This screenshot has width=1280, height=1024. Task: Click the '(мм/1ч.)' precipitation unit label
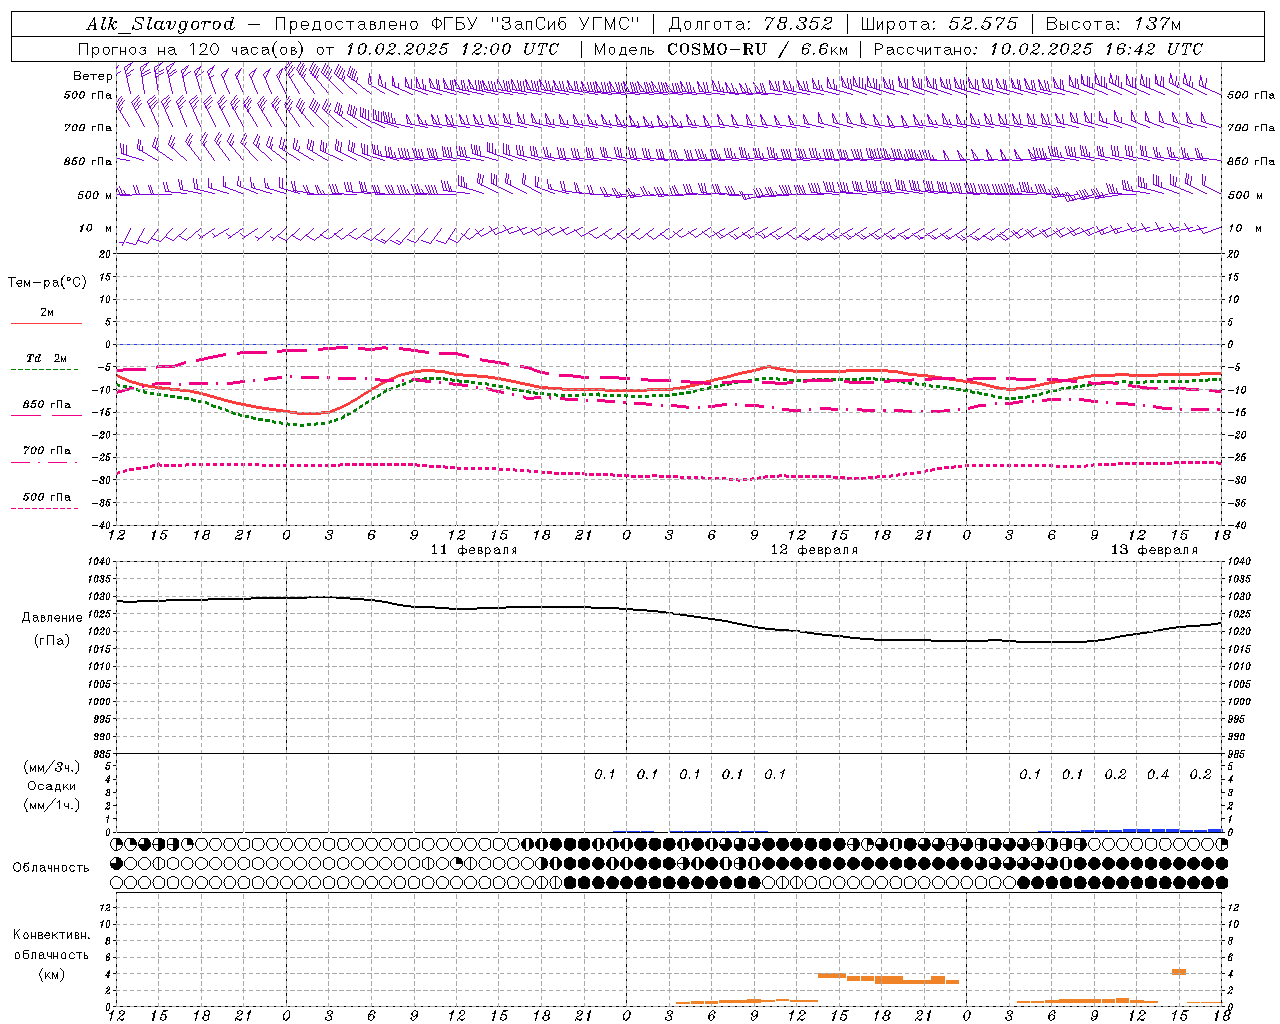(x=52, y=805)
